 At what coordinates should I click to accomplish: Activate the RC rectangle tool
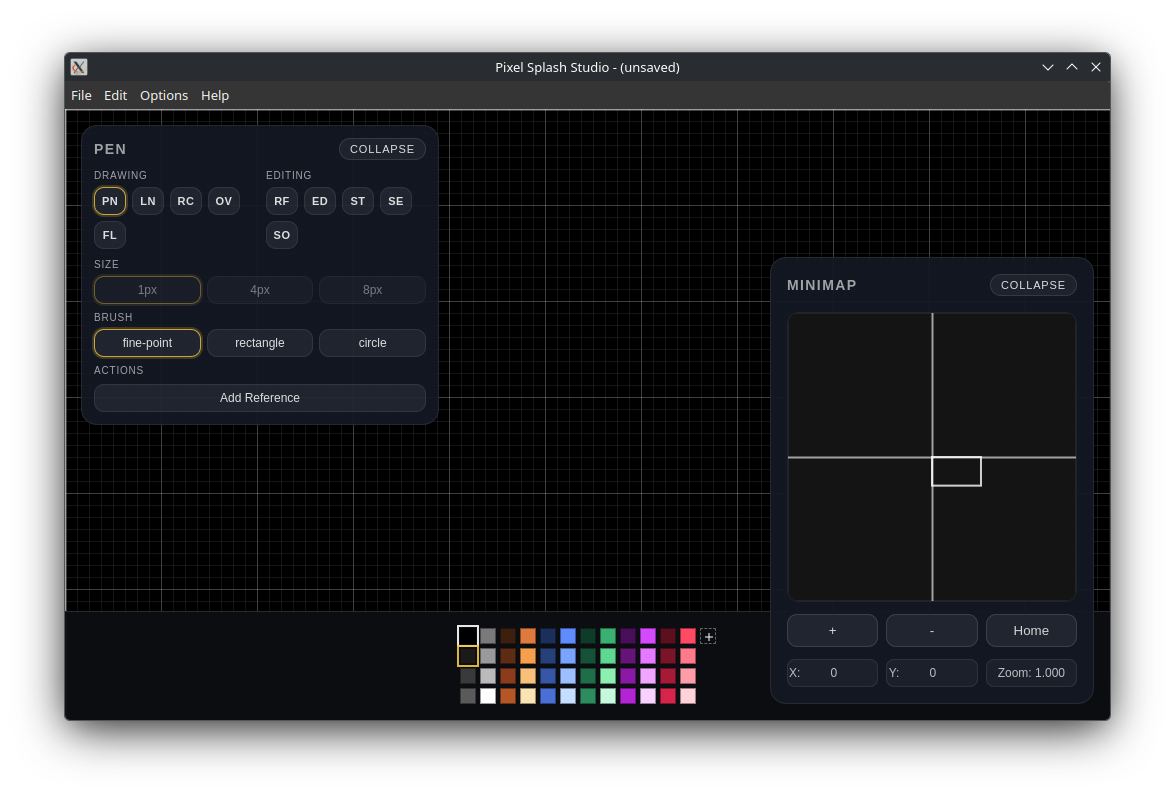click(x=185, y=201)
